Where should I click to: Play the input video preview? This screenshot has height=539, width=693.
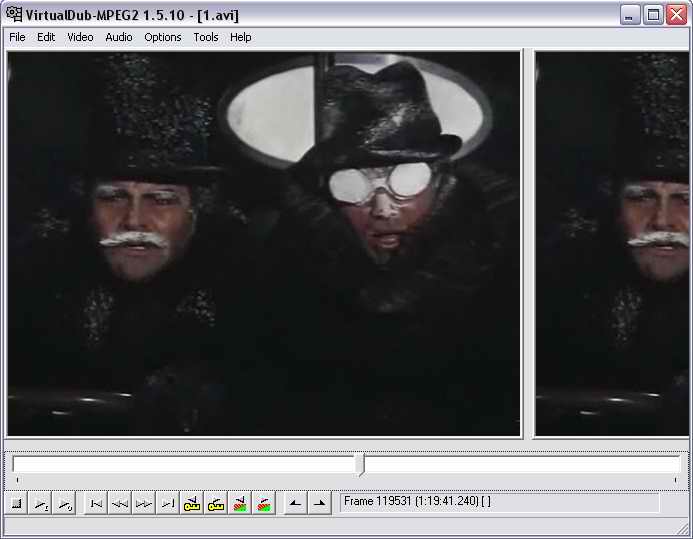tap(41, 504)
